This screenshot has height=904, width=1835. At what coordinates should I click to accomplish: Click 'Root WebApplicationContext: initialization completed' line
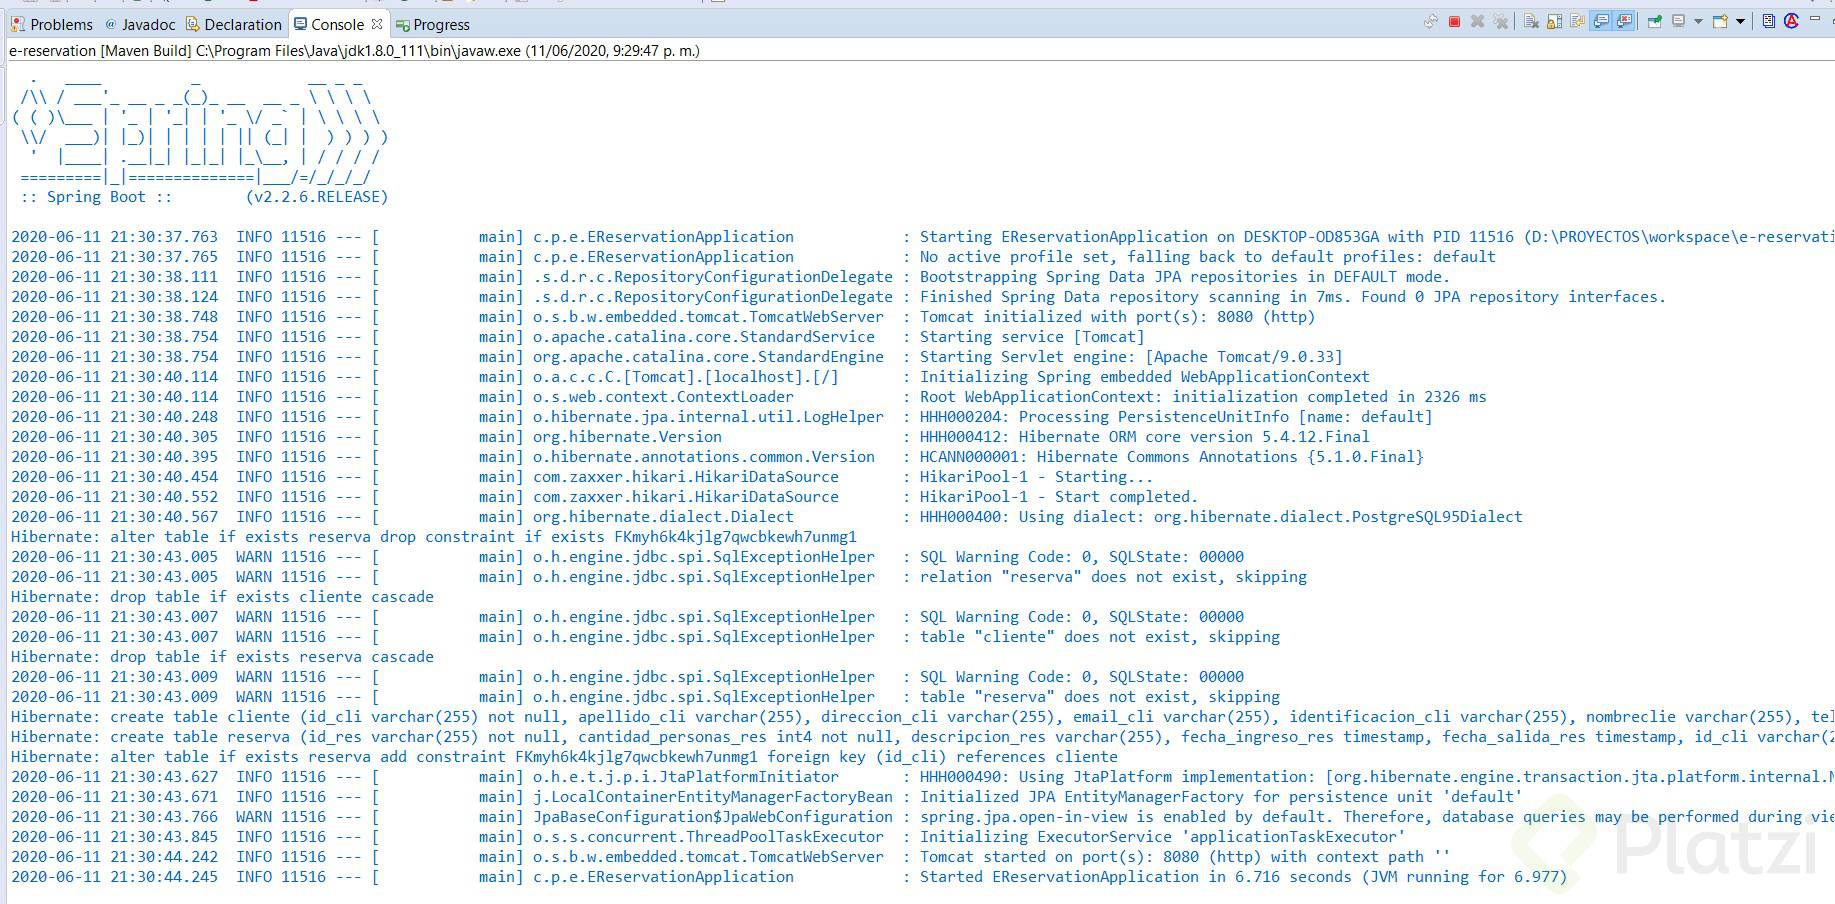click(749, 397)
